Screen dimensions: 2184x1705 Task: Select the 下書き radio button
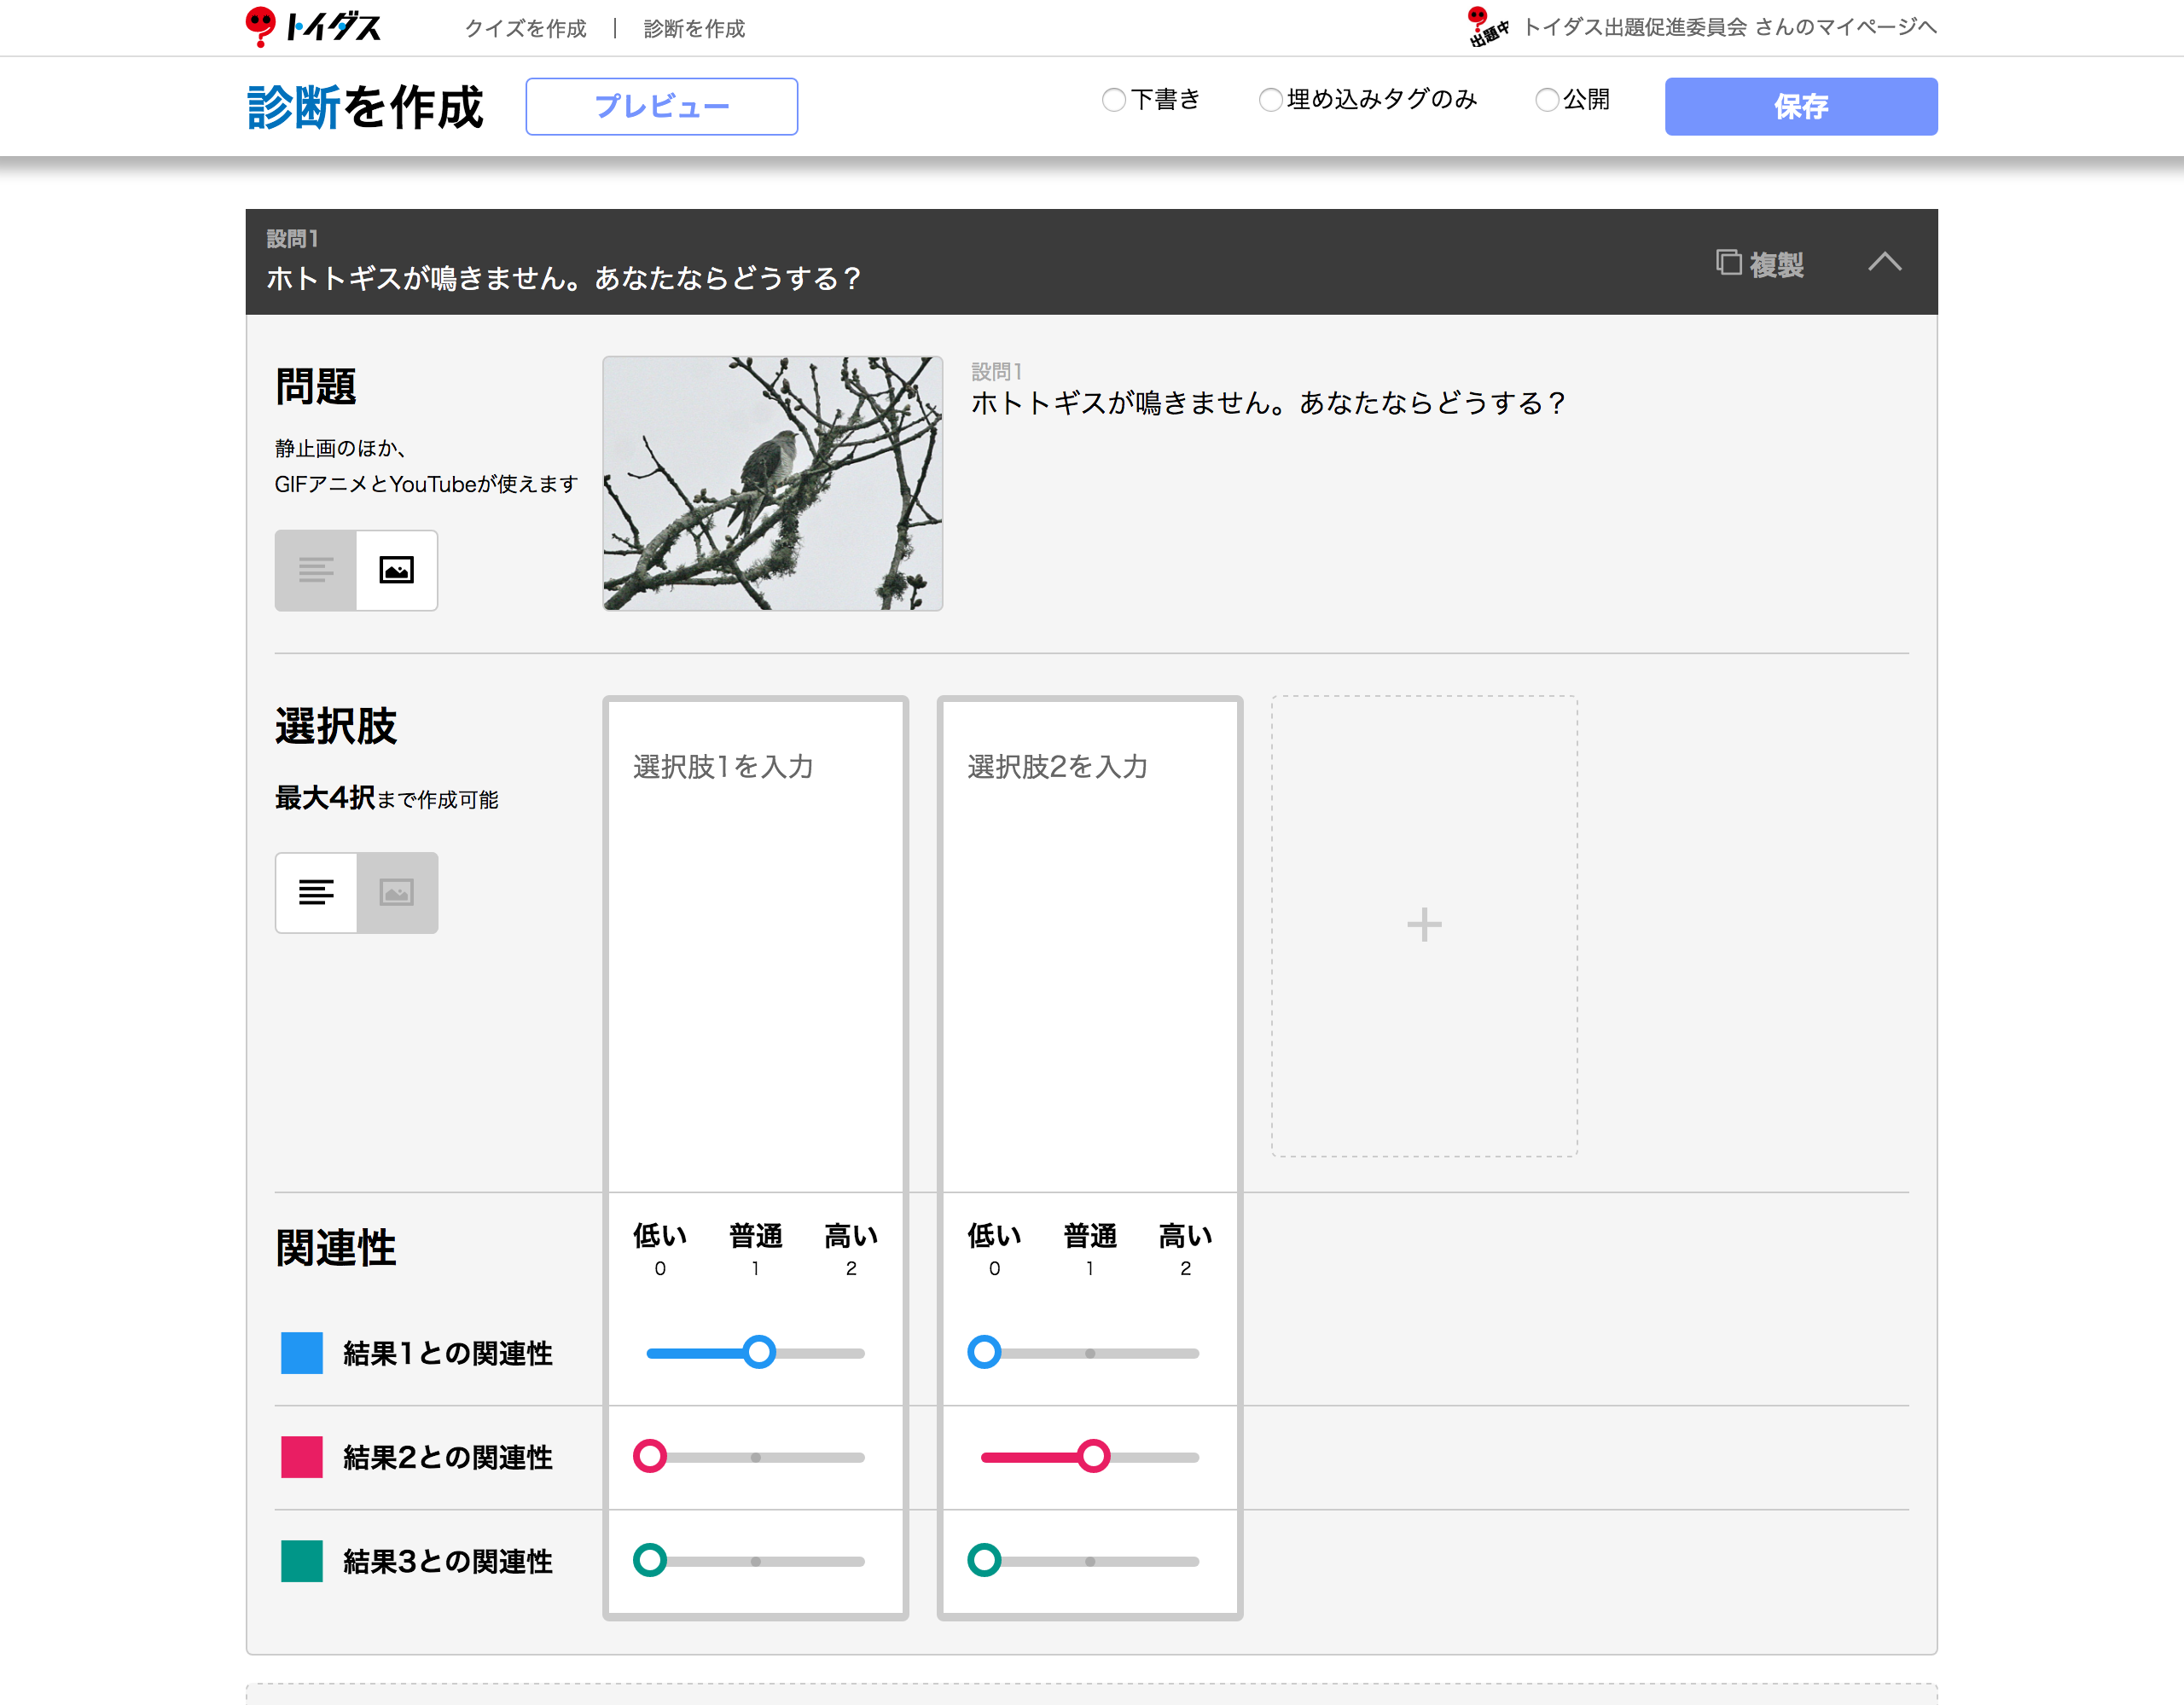click(x=1114, y=100)
